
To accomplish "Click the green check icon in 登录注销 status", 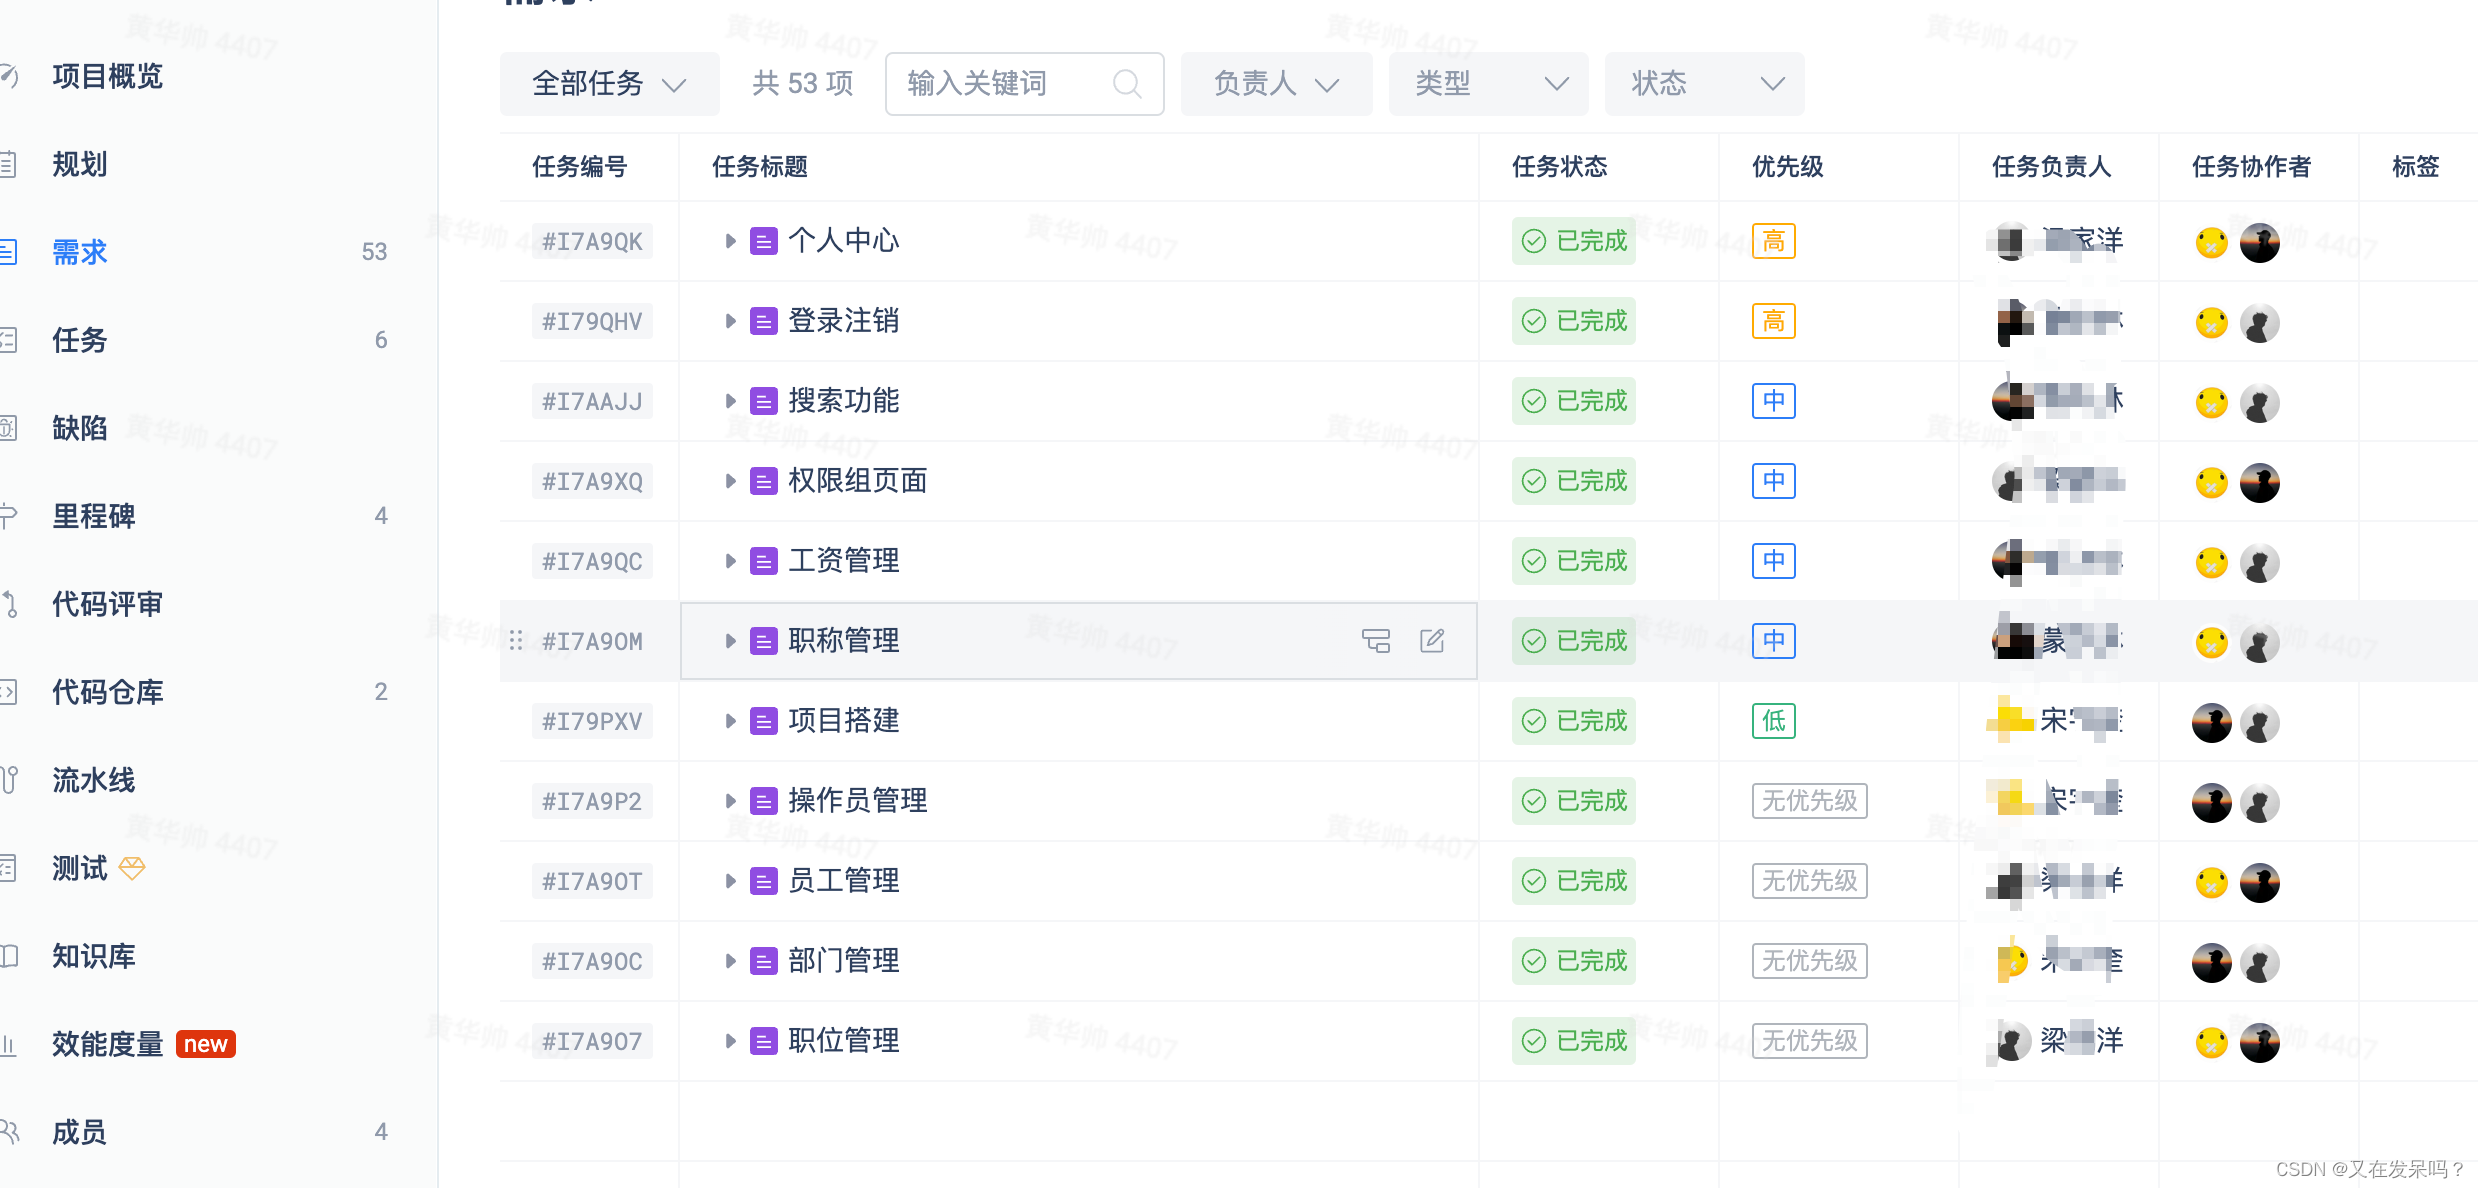I will click(1533, 321).
